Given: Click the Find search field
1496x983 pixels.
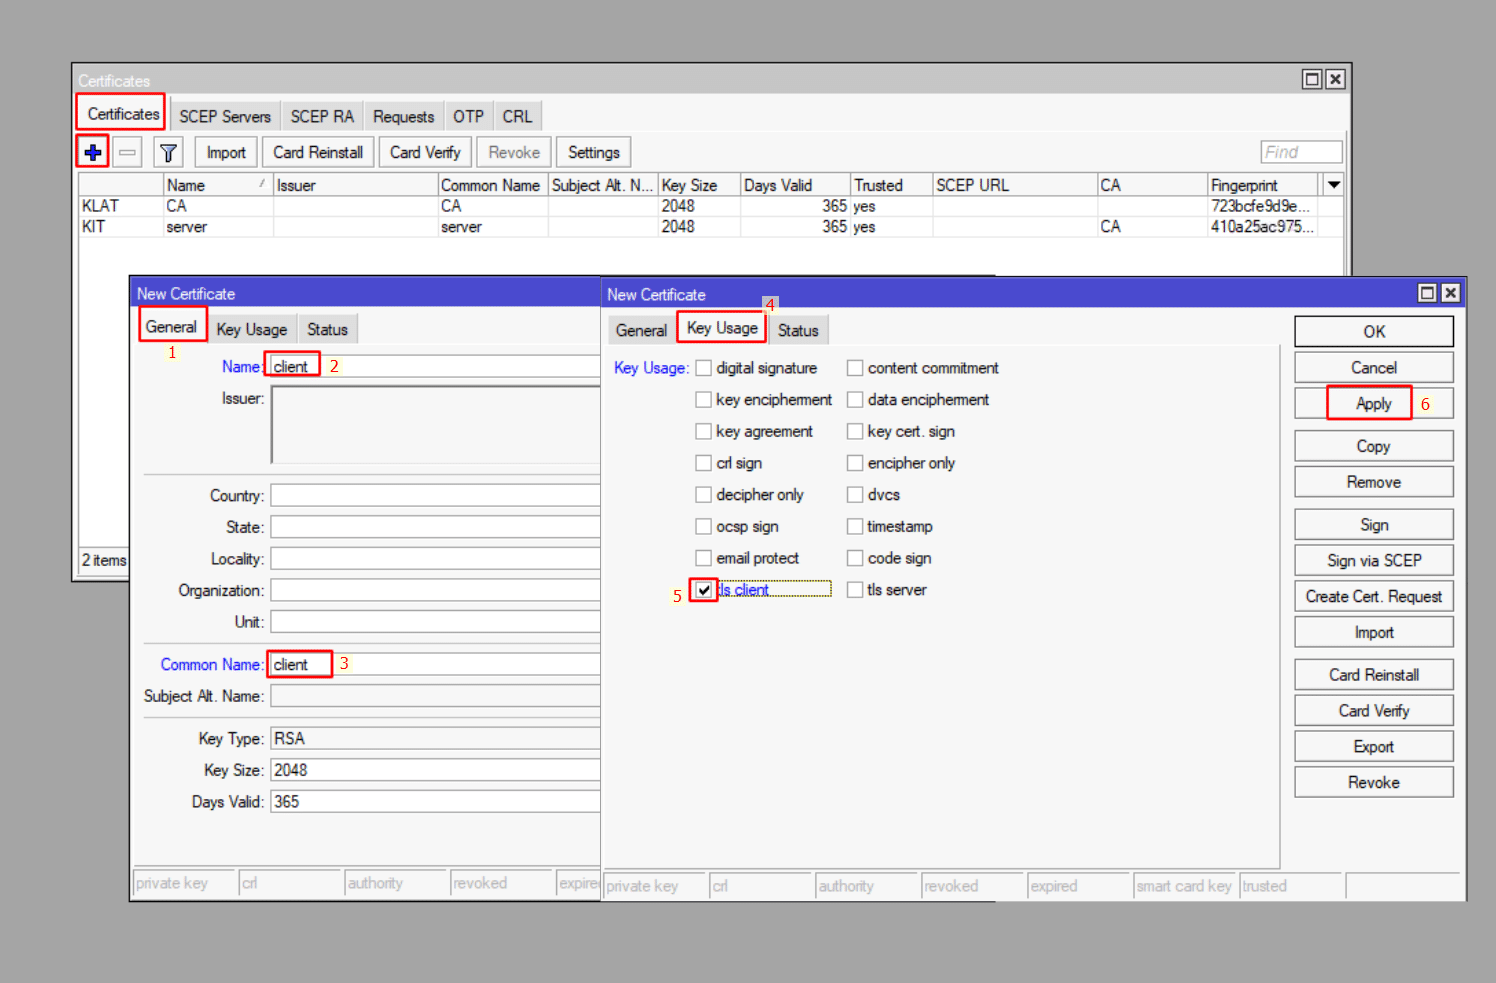Looking at the screenshot, I should (1301, 152).
